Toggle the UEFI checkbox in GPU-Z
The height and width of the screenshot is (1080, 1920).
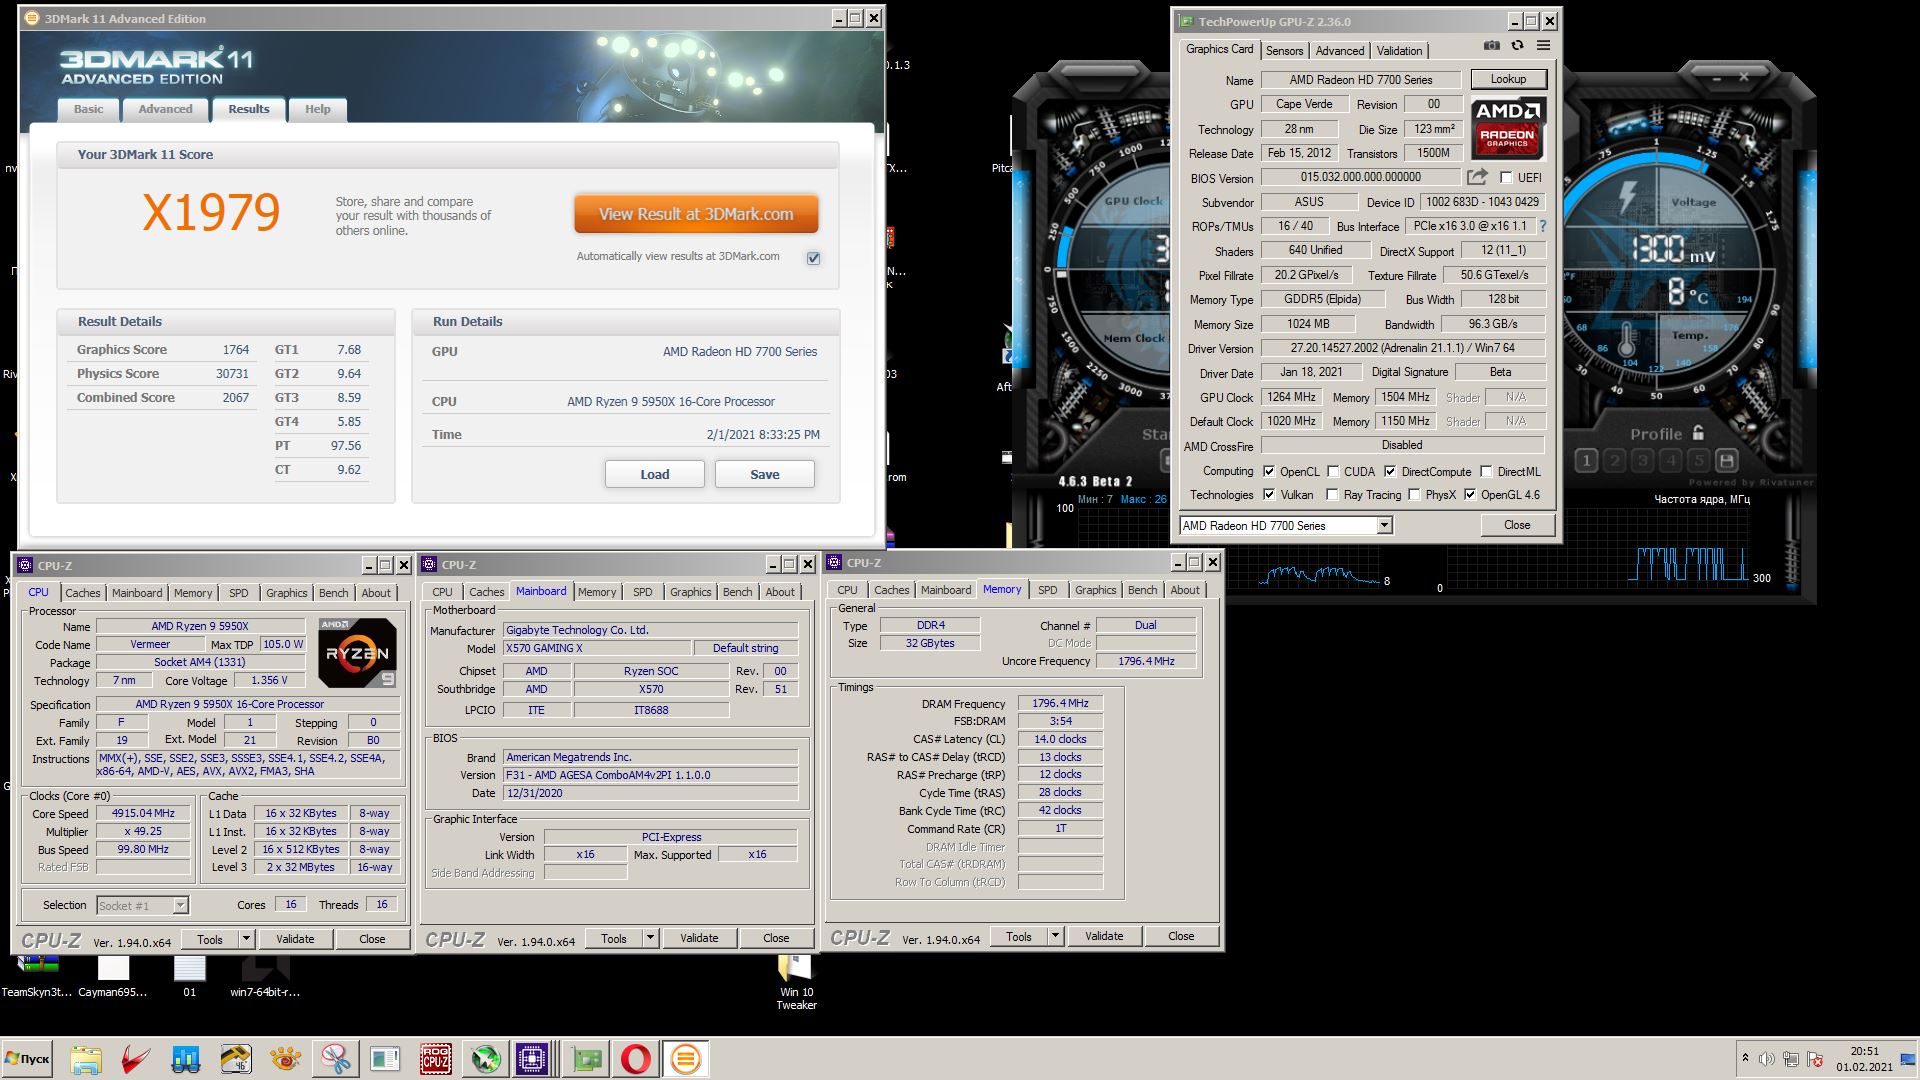point(1506,178)
